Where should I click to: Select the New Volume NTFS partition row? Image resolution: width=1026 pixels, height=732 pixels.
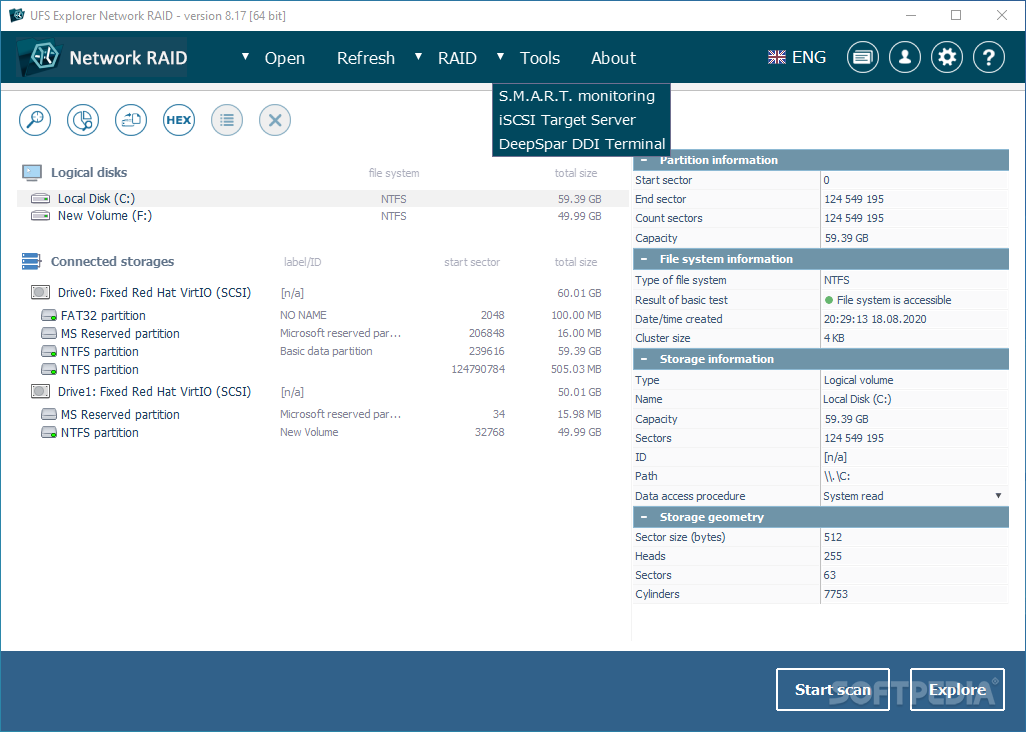click(x=323, y=432)
